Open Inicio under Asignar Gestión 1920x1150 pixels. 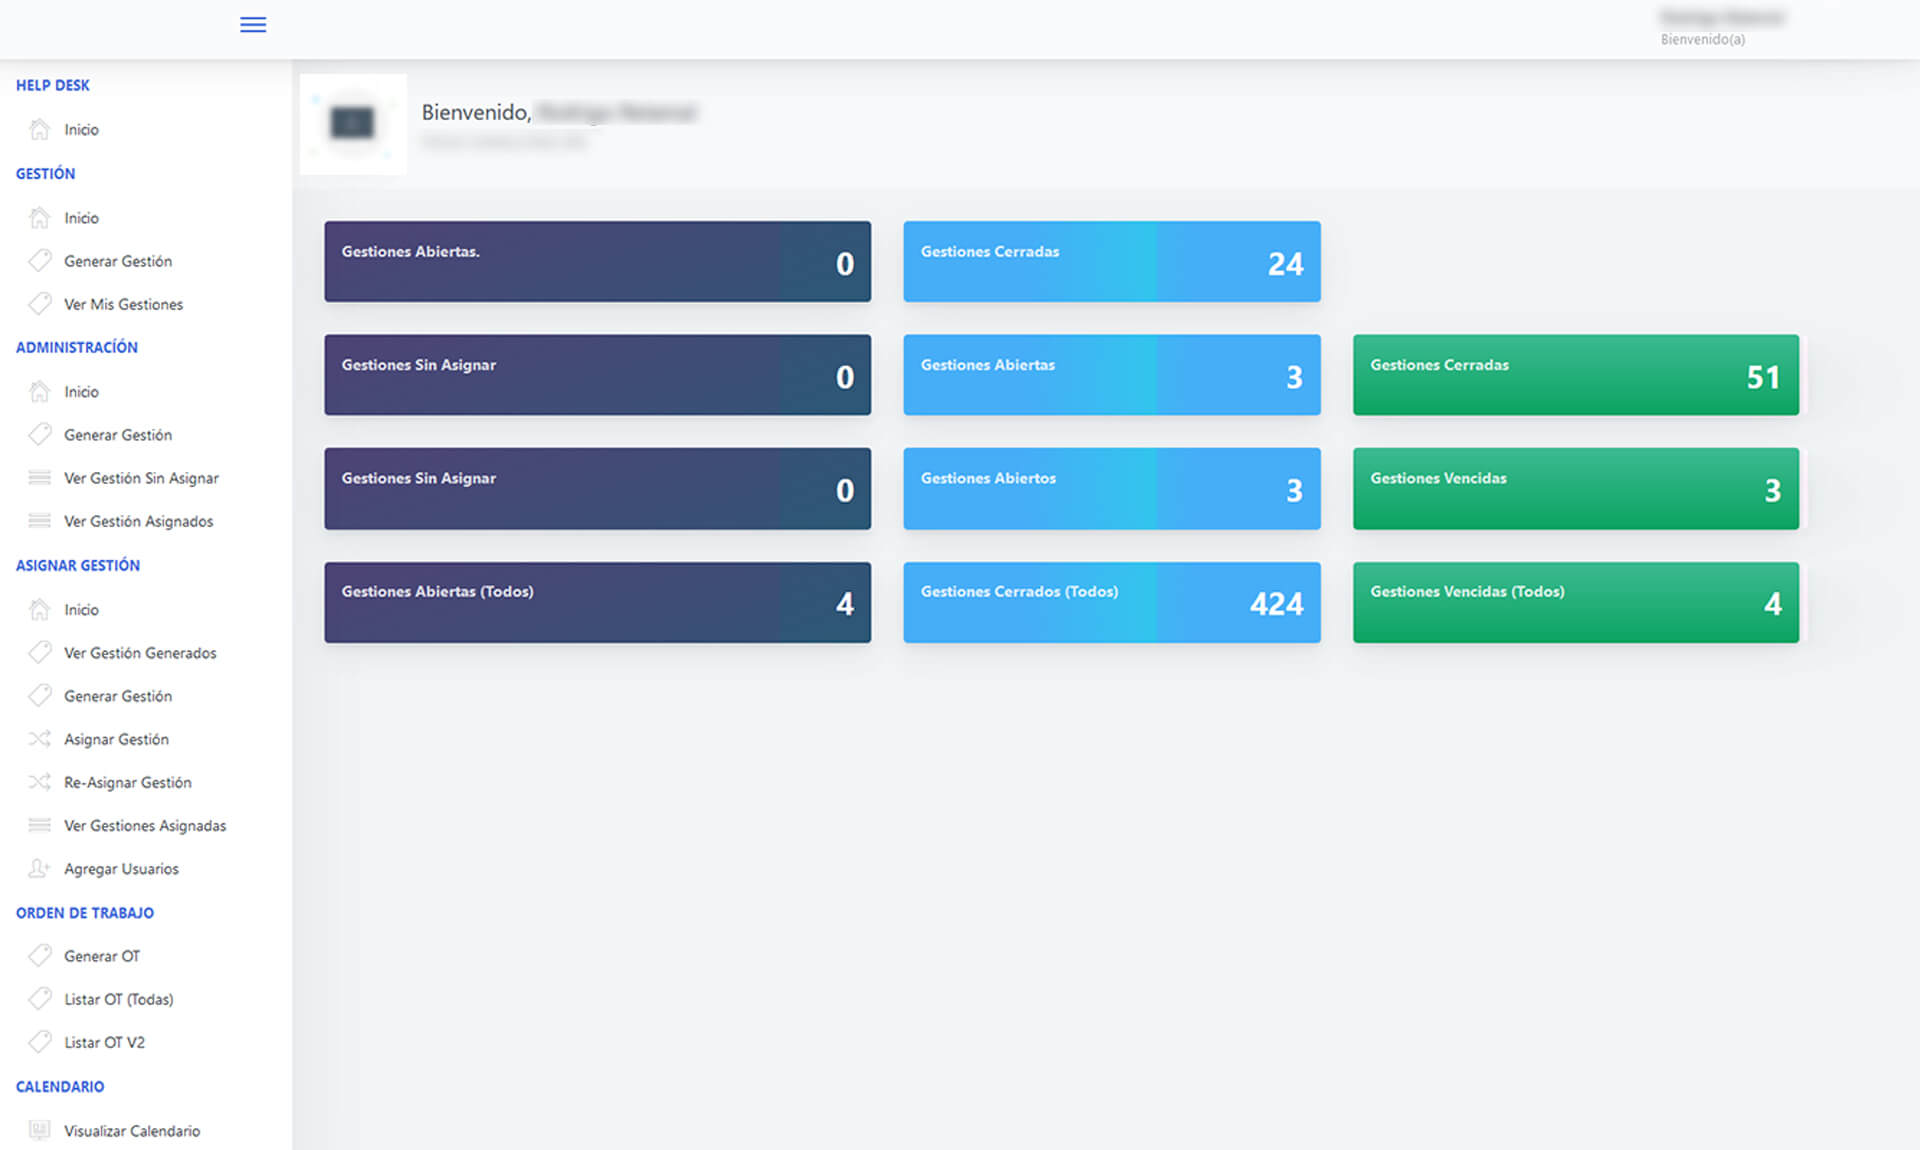(81, 609)
